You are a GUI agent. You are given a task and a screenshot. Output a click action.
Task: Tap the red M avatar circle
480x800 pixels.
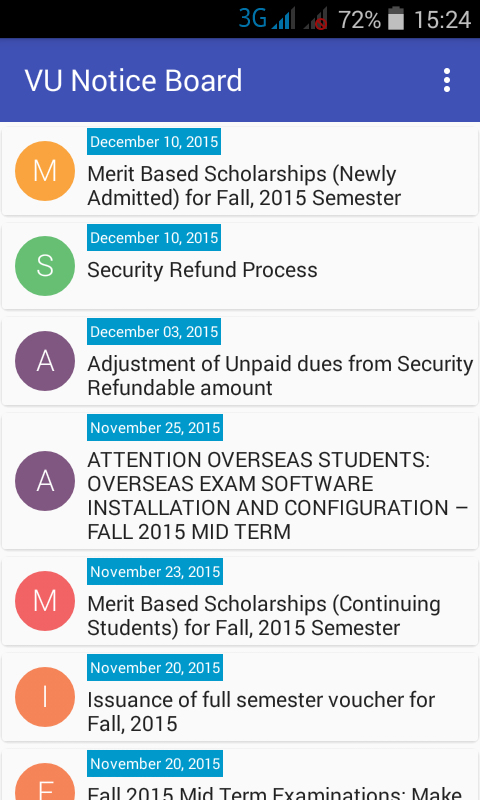pos(45,601)
